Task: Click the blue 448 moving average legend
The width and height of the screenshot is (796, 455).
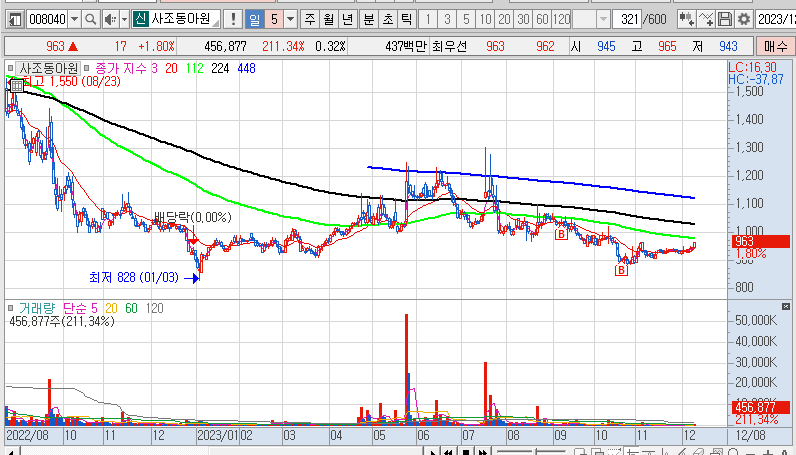Action: point(246,68)
